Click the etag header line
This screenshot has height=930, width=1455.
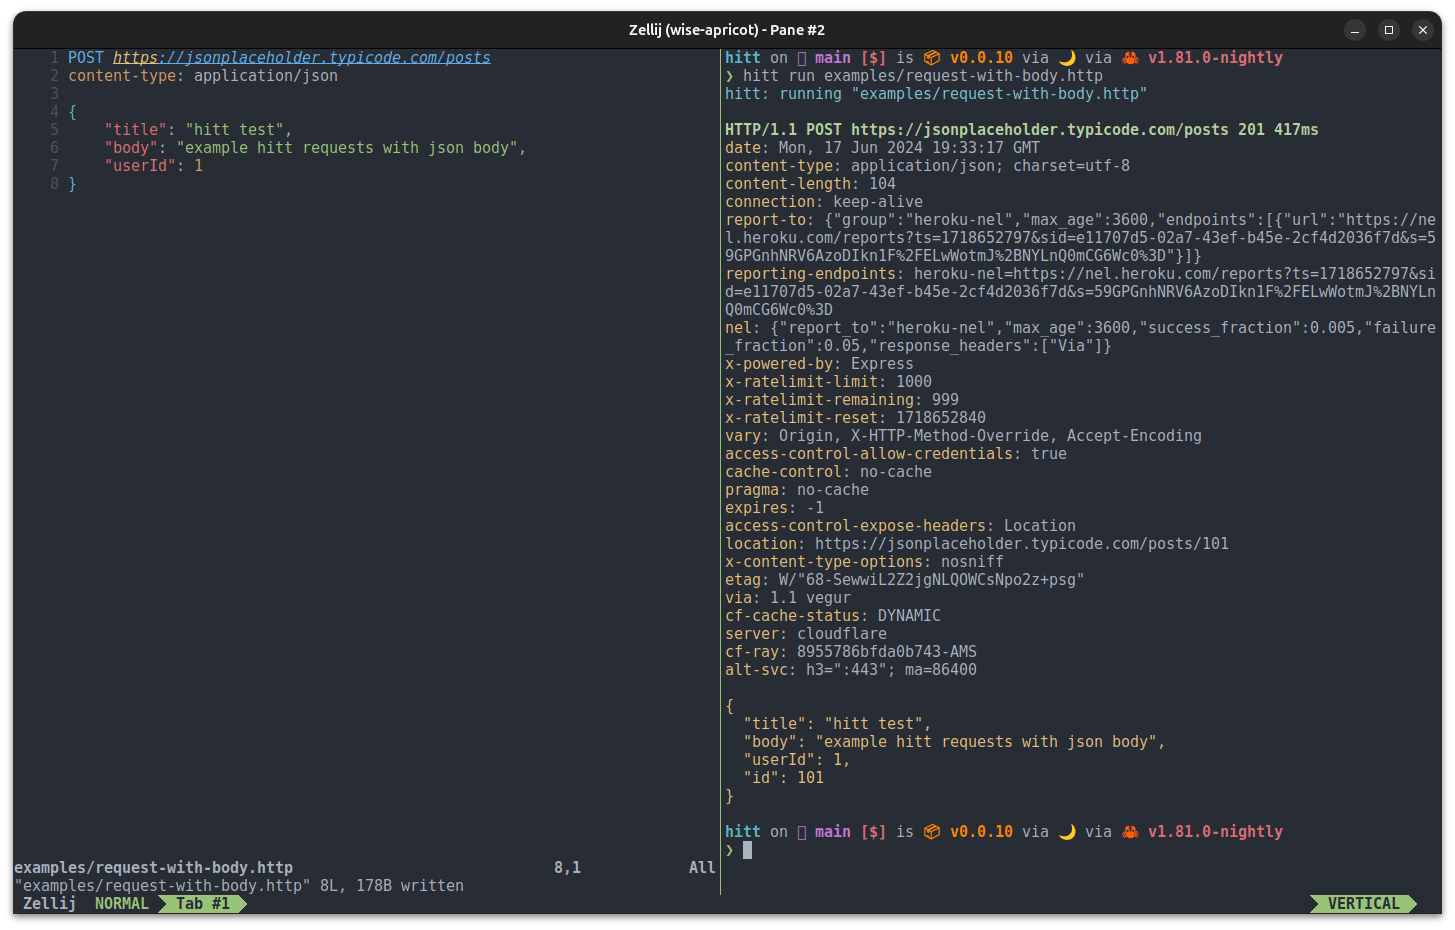(x=904, y=580)
